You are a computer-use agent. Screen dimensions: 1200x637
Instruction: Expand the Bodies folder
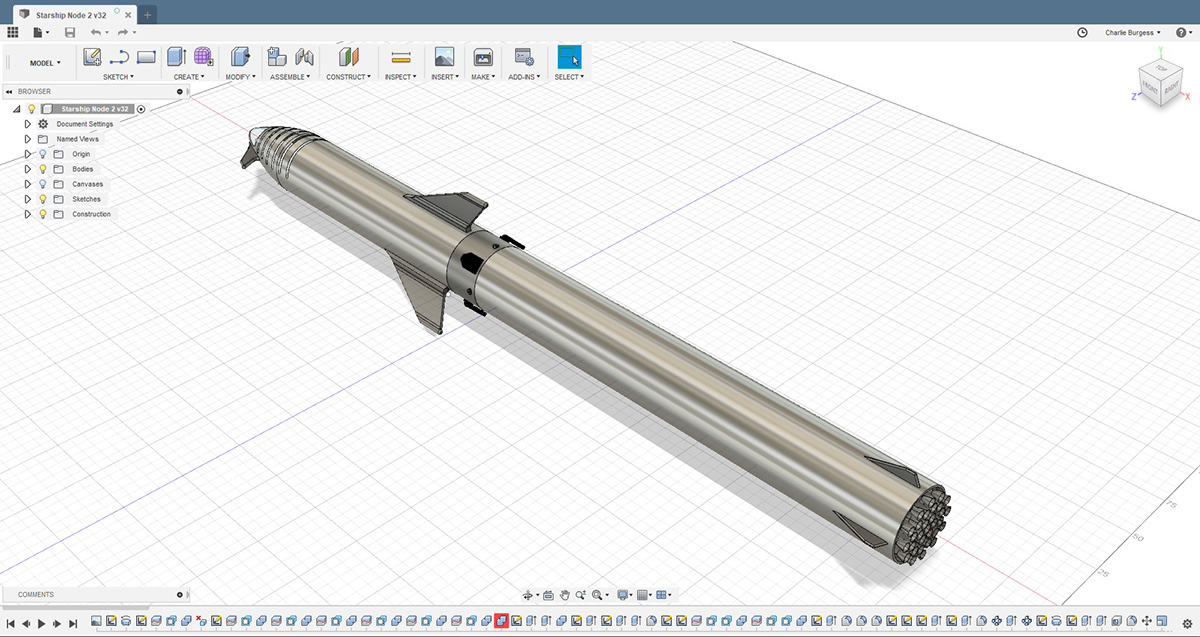[x=28, y=169]
